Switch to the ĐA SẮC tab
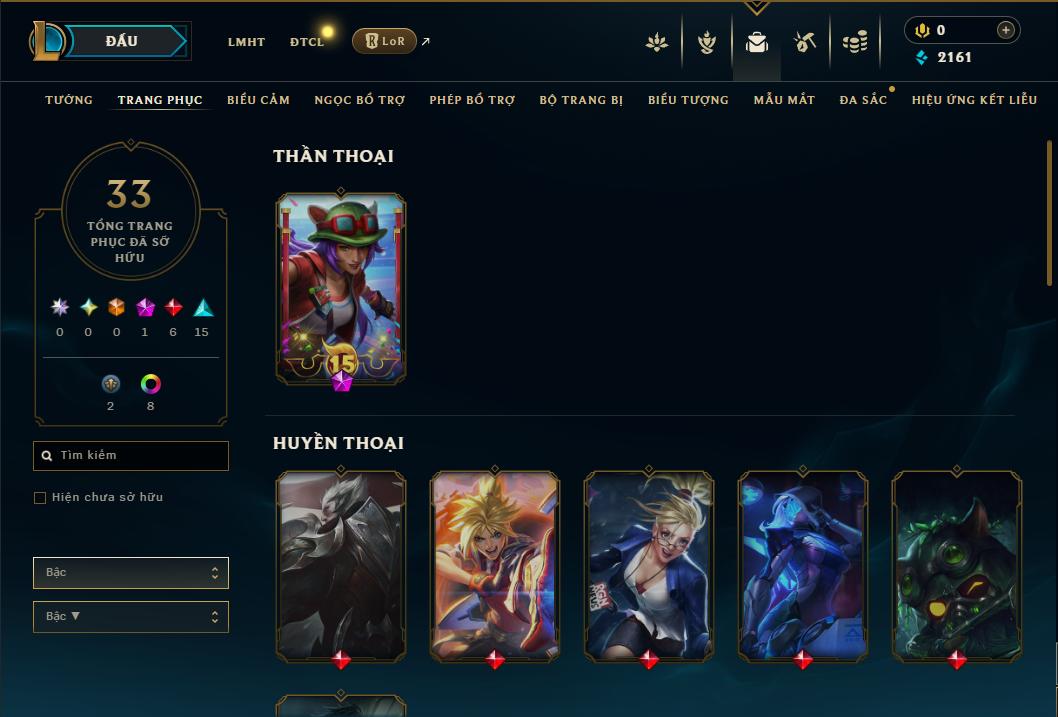This screenshot has height=717, width=1058. 863,100
